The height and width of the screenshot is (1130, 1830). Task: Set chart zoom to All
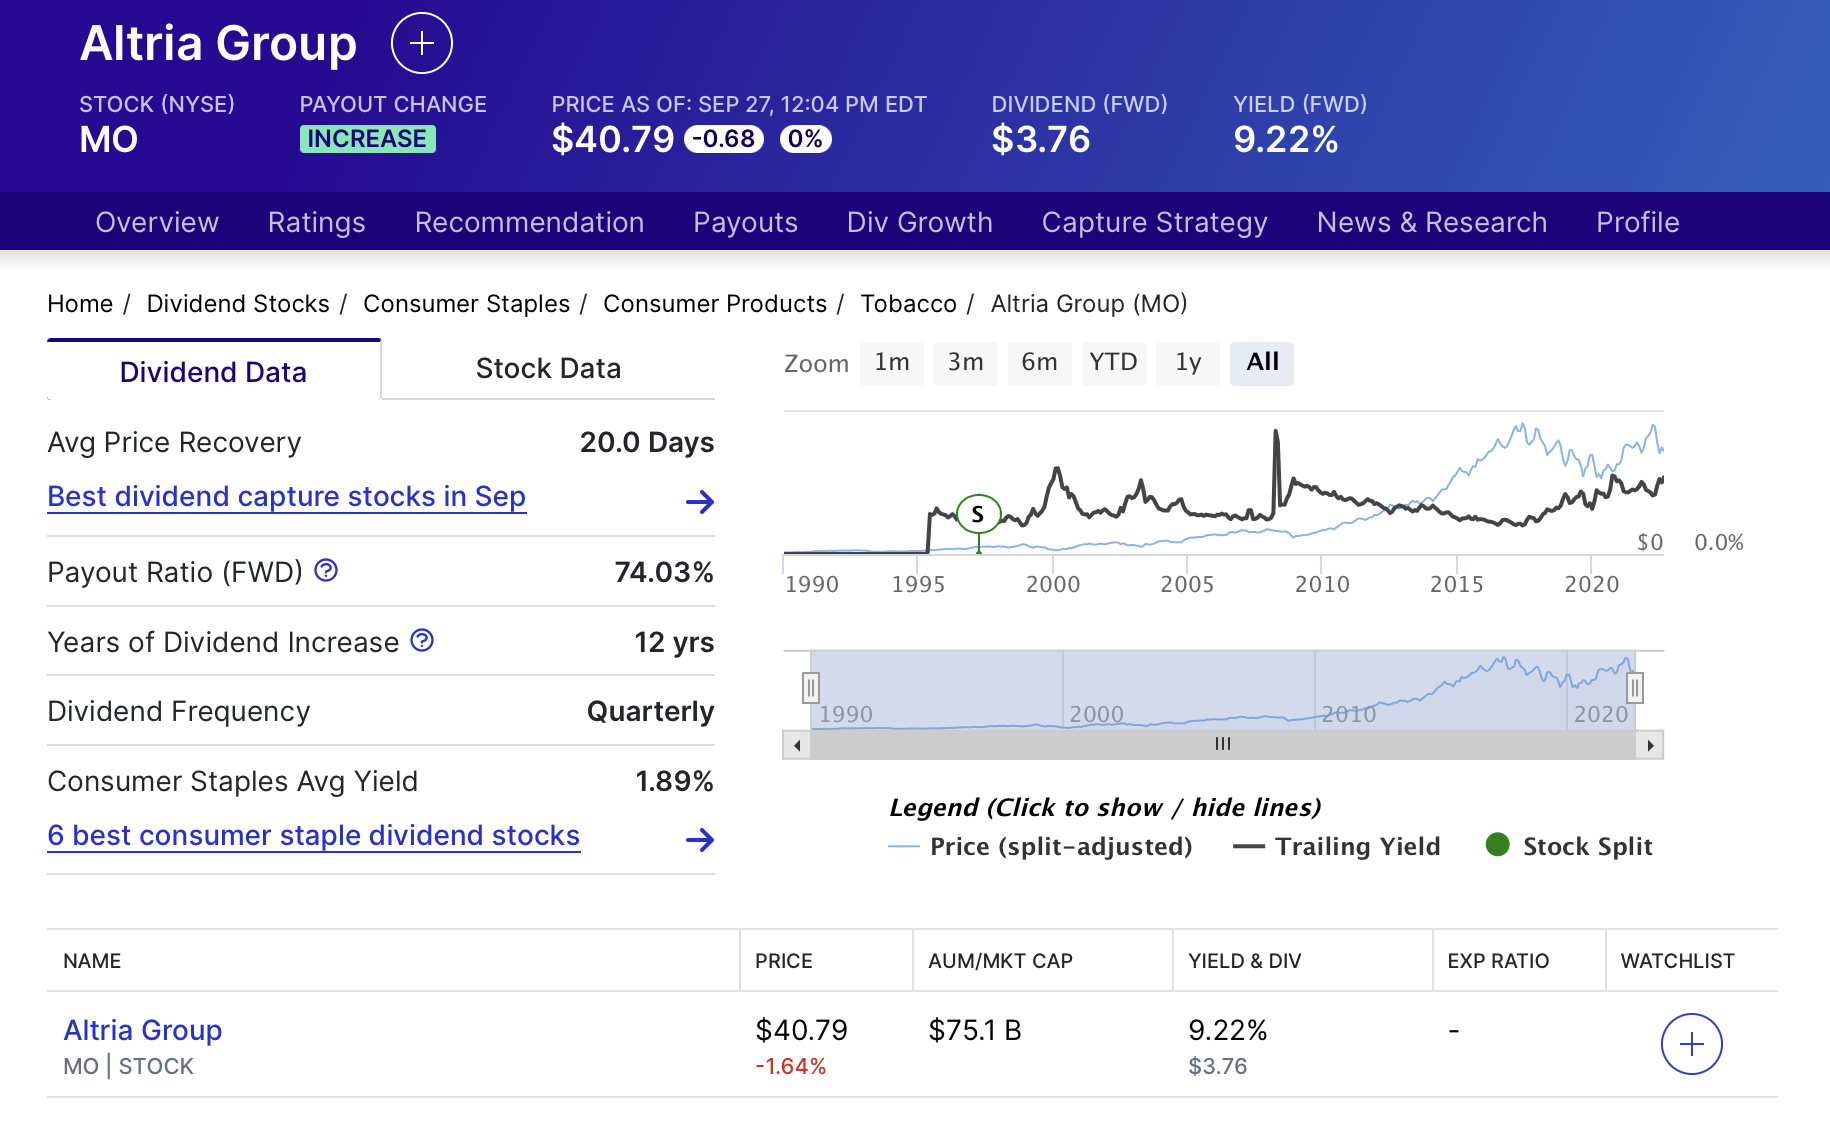[x=1262, y=363]
